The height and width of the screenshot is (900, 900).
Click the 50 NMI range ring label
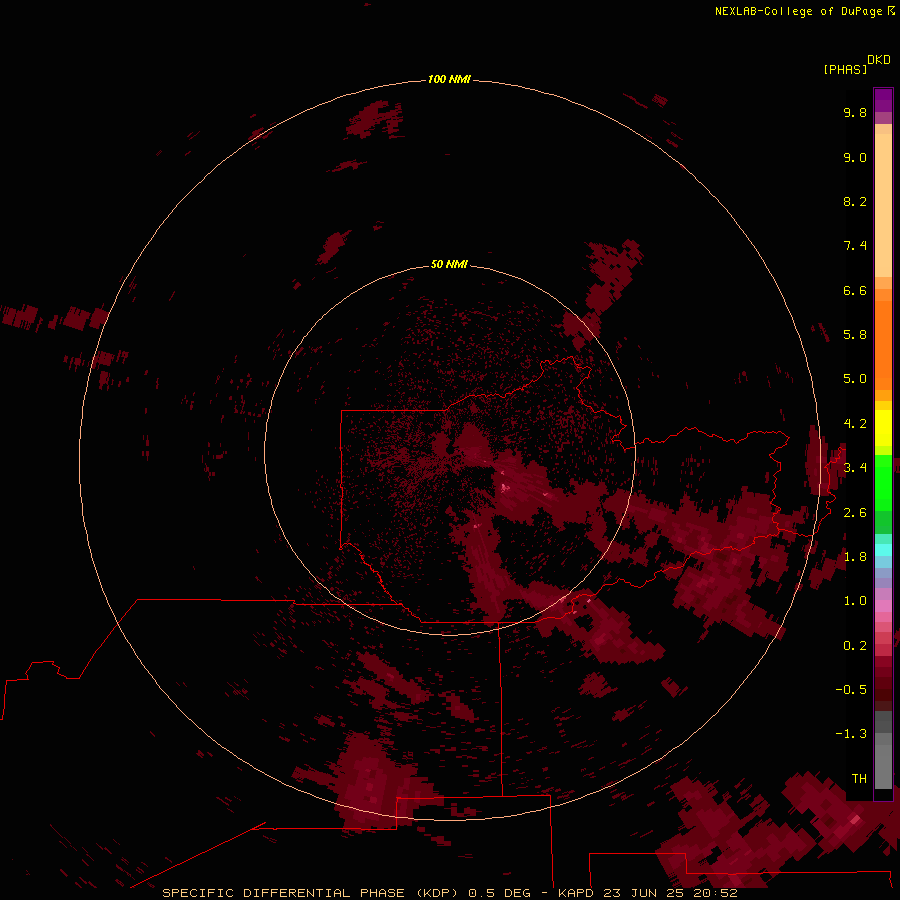(449, 264)
